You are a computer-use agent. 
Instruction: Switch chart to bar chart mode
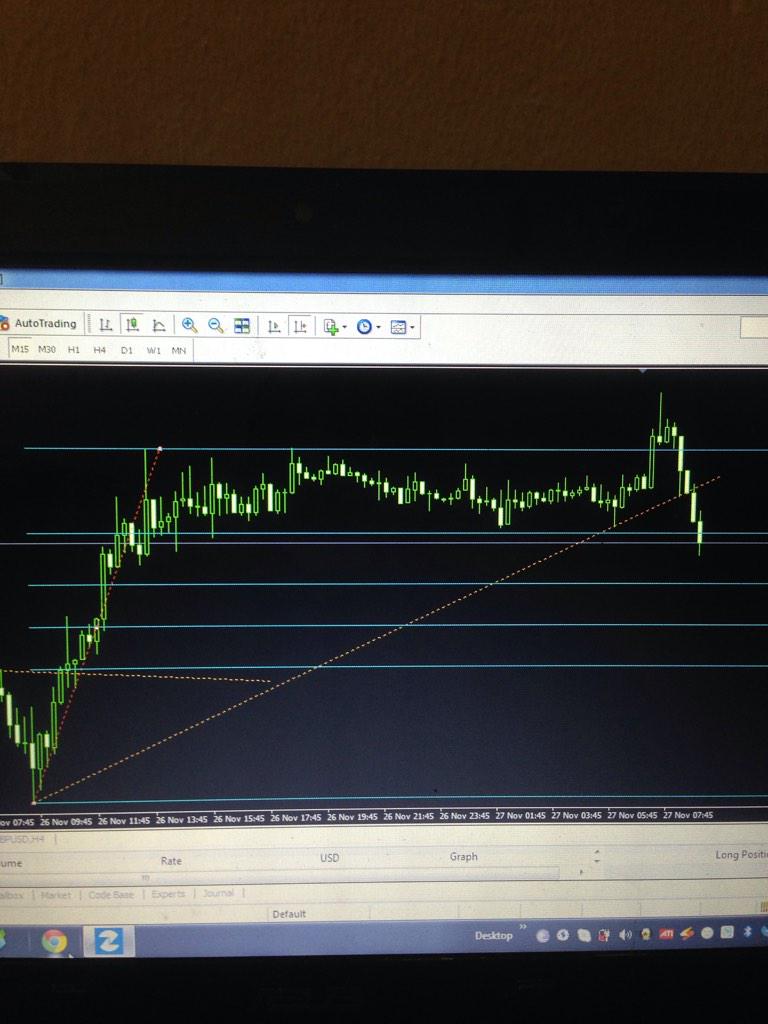point(106,325)
